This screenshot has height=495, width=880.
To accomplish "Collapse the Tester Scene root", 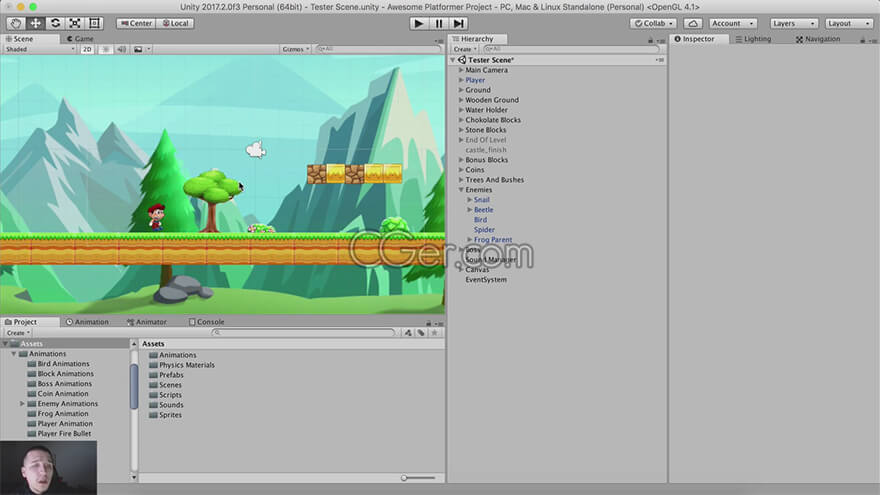I will (453, 60).
